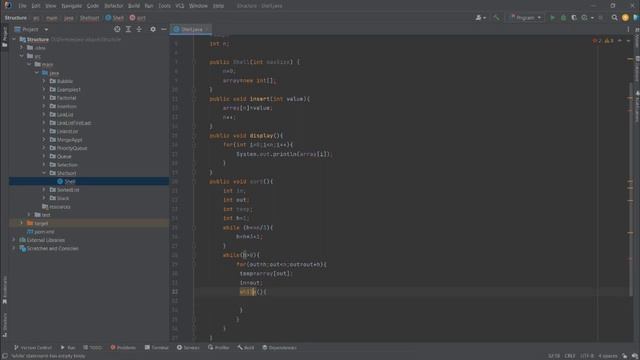The height and width of the screenshot is (360, 640).
Task: Expand the PriorityQueue package
Action: pos(44,148)
